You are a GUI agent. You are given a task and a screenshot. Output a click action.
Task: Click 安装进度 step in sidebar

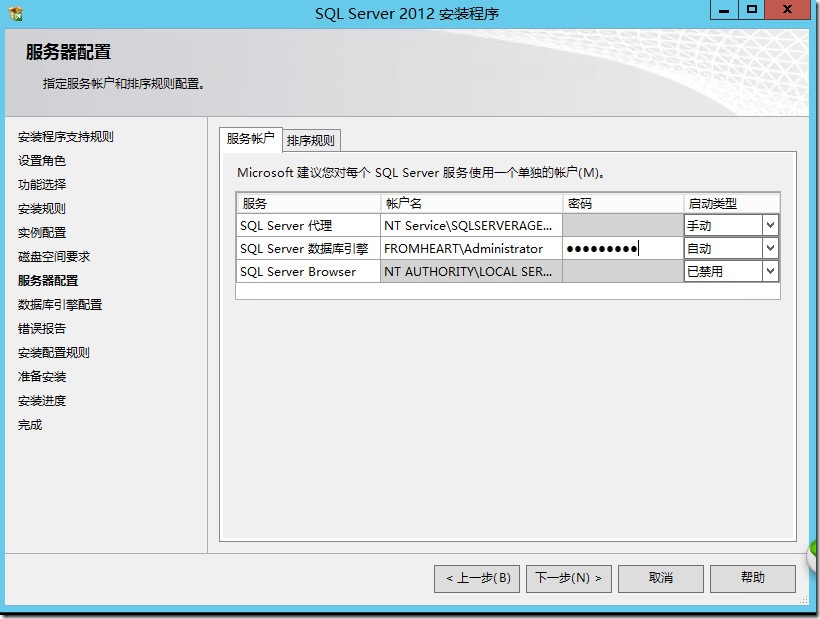(x=42, y=401)
